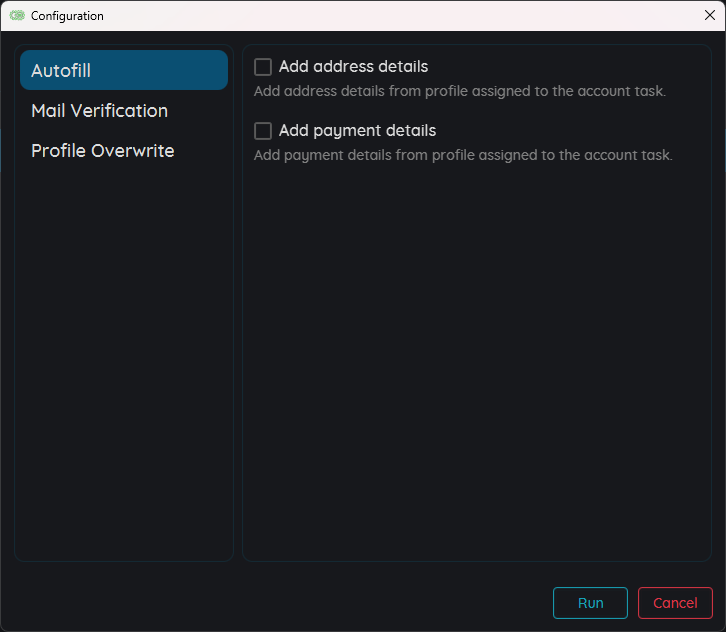
Task: Click the gap between Run and Cancel
Action: pos(633,603)
